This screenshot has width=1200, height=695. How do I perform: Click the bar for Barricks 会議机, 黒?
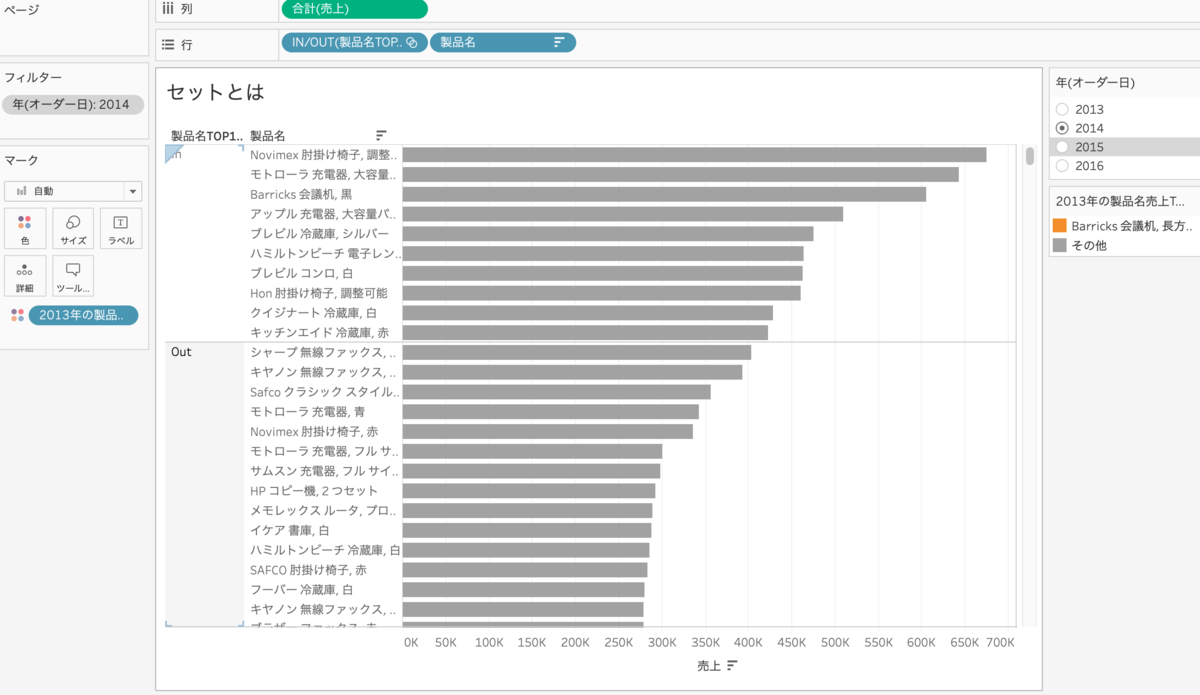[664, 194]
